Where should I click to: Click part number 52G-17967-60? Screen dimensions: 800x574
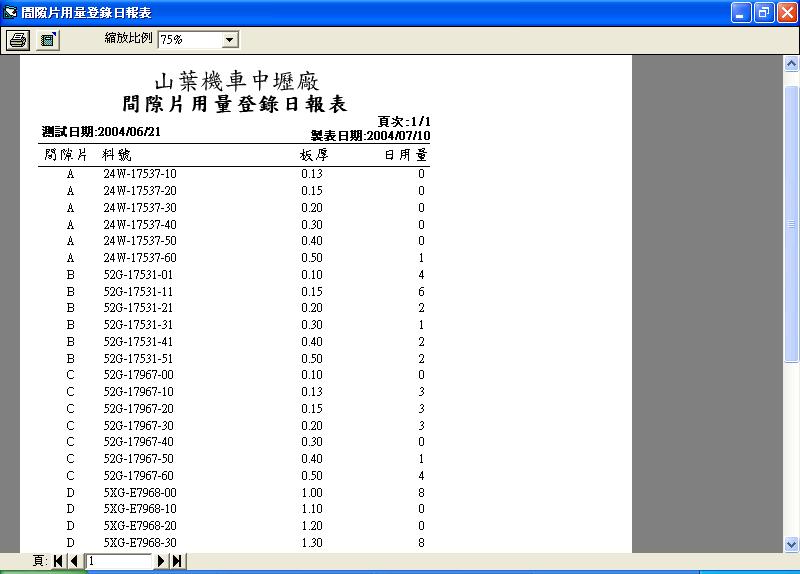pos(139,475)
